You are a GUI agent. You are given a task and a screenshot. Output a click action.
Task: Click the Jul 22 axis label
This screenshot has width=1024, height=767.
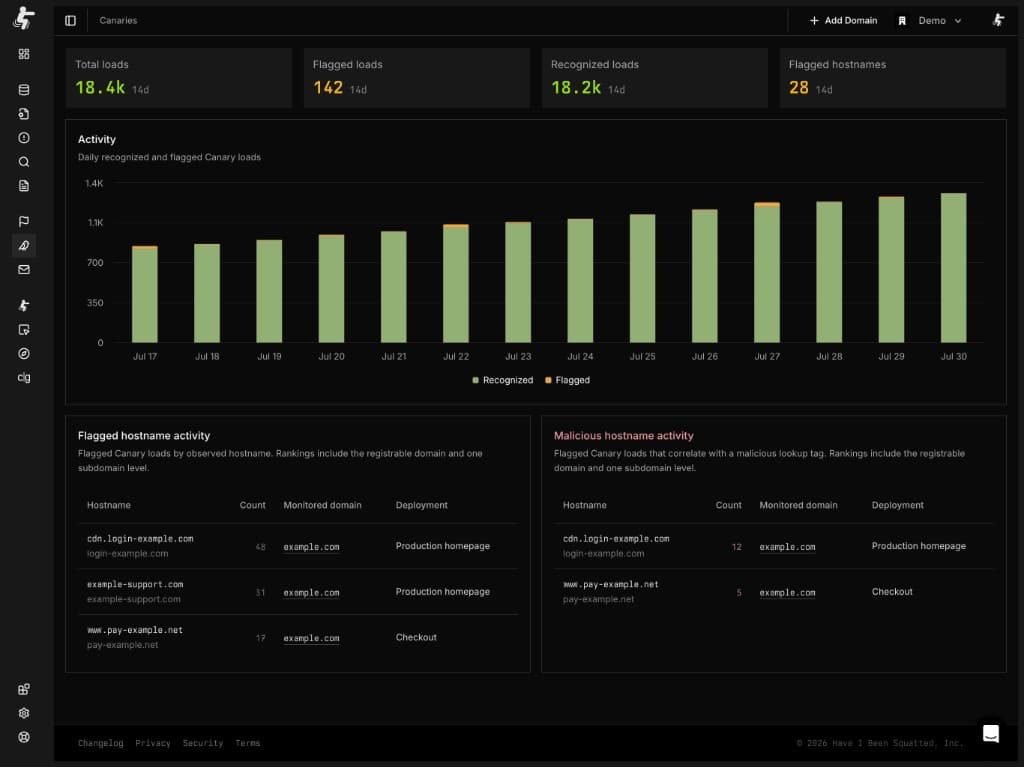(456, 357)
